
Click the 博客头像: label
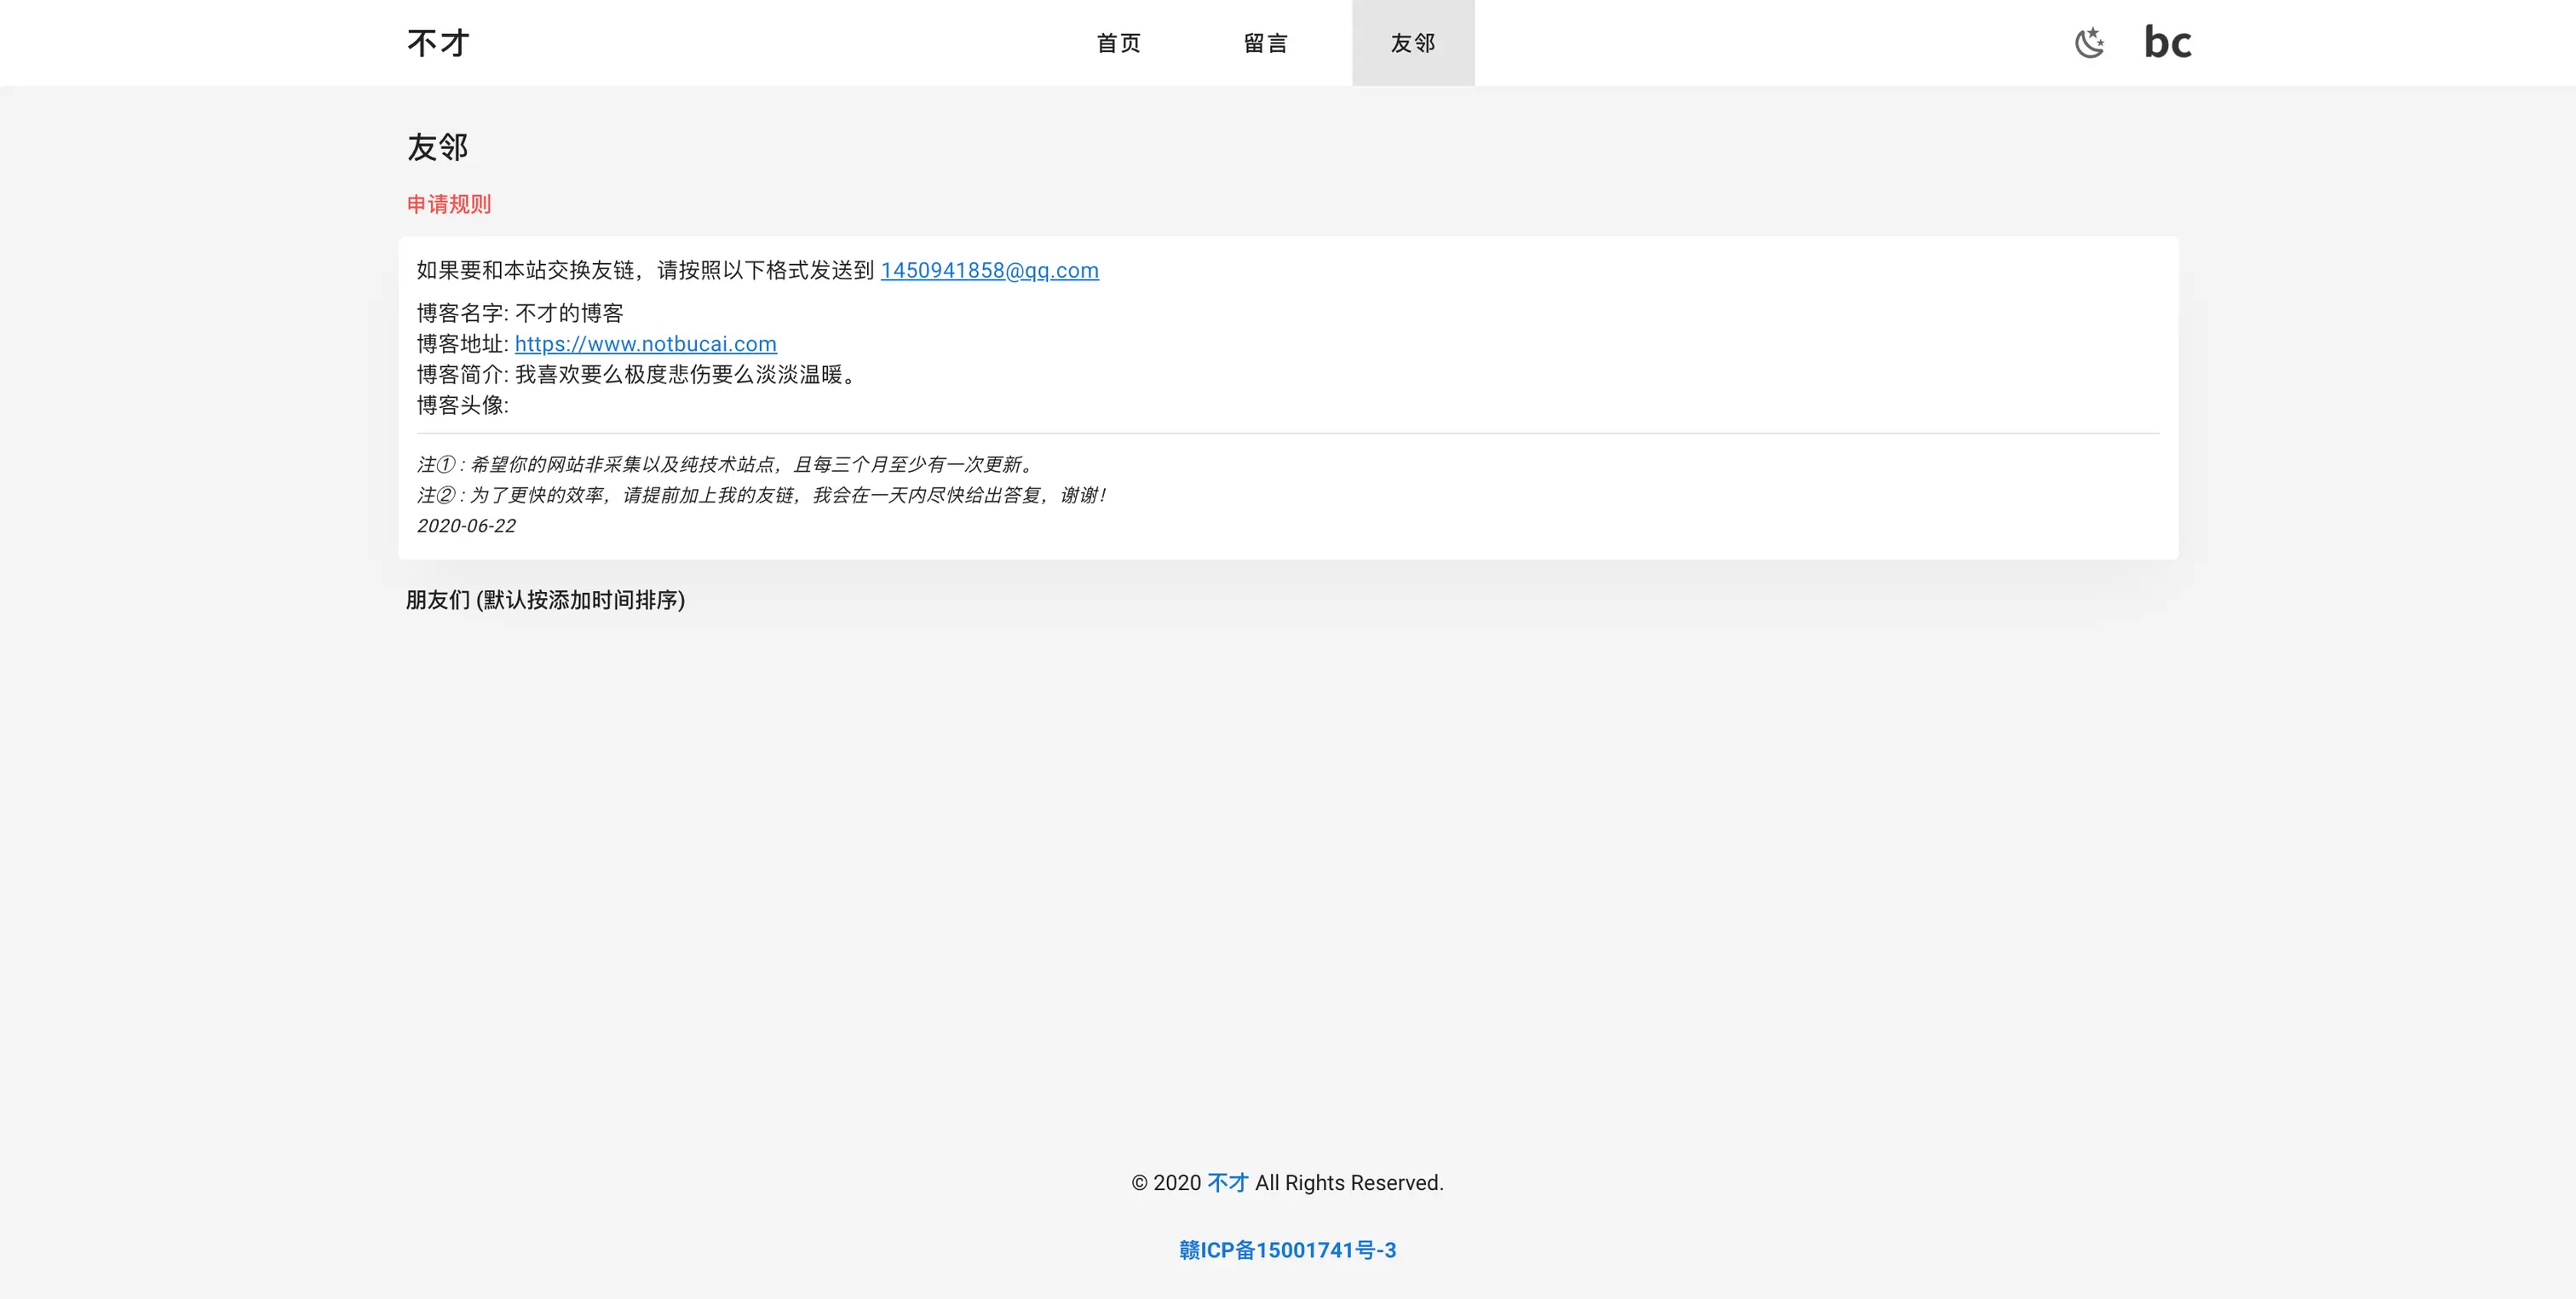pos(462,405)
